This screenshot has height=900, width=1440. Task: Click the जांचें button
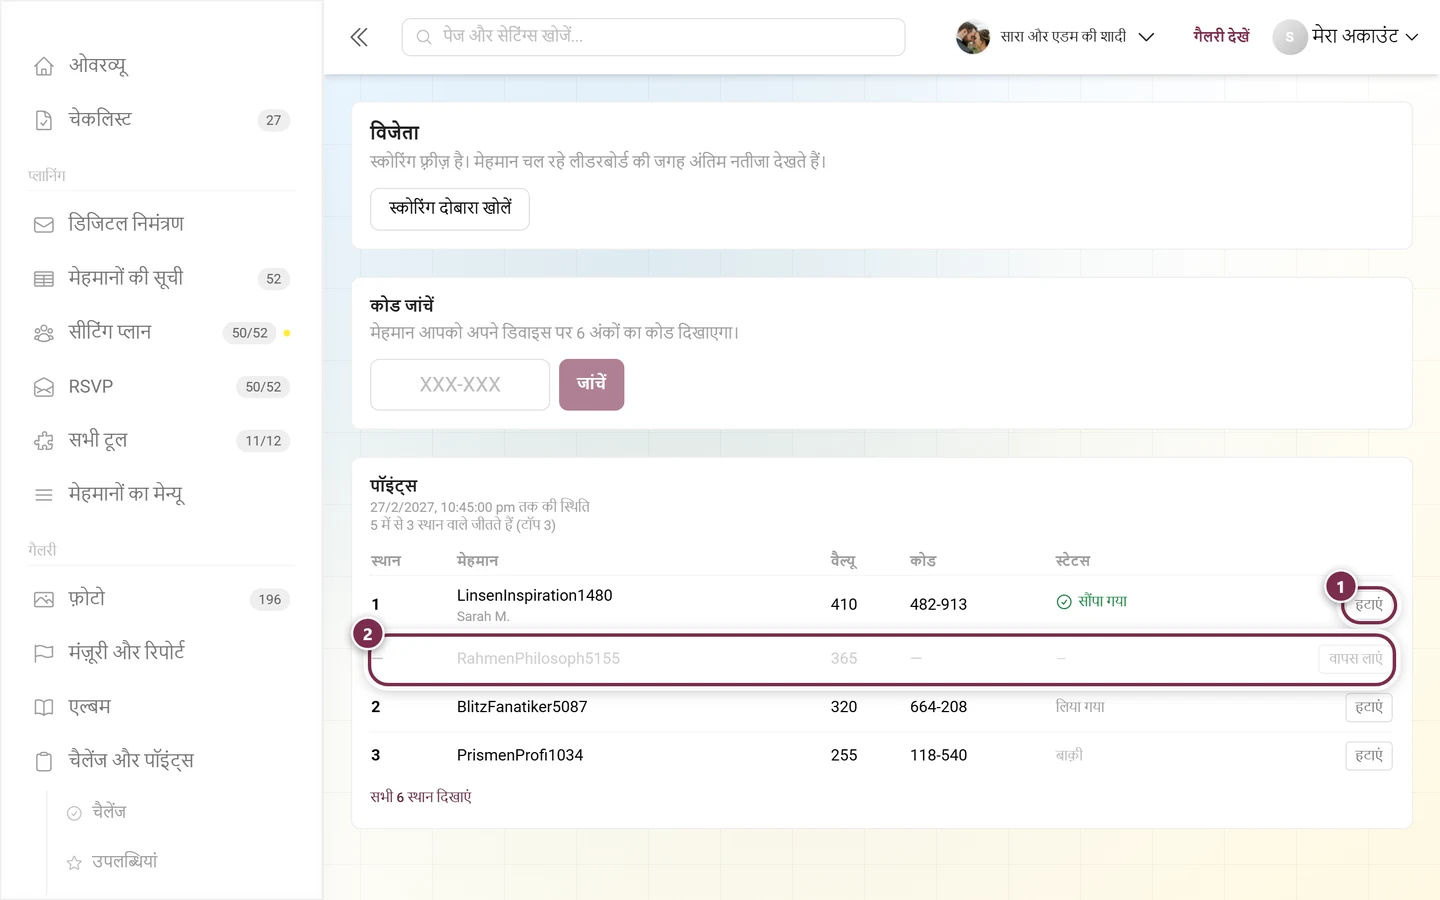click(591, 384)
